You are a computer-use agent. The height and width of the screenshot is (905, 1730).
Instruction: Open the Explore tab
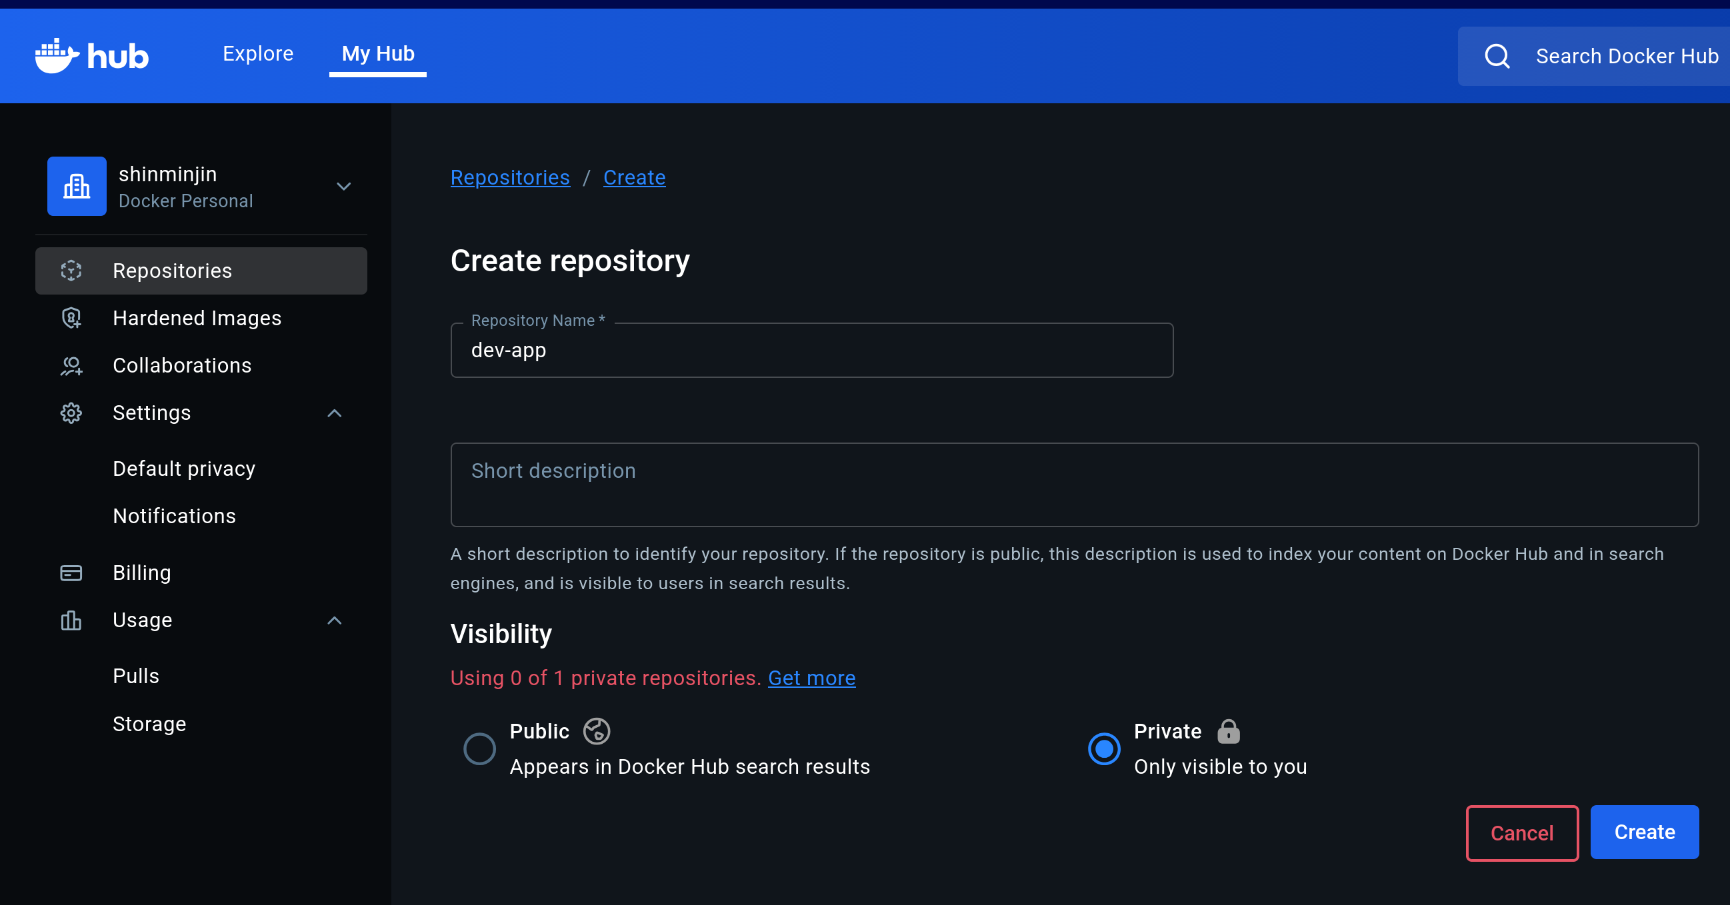258,54
